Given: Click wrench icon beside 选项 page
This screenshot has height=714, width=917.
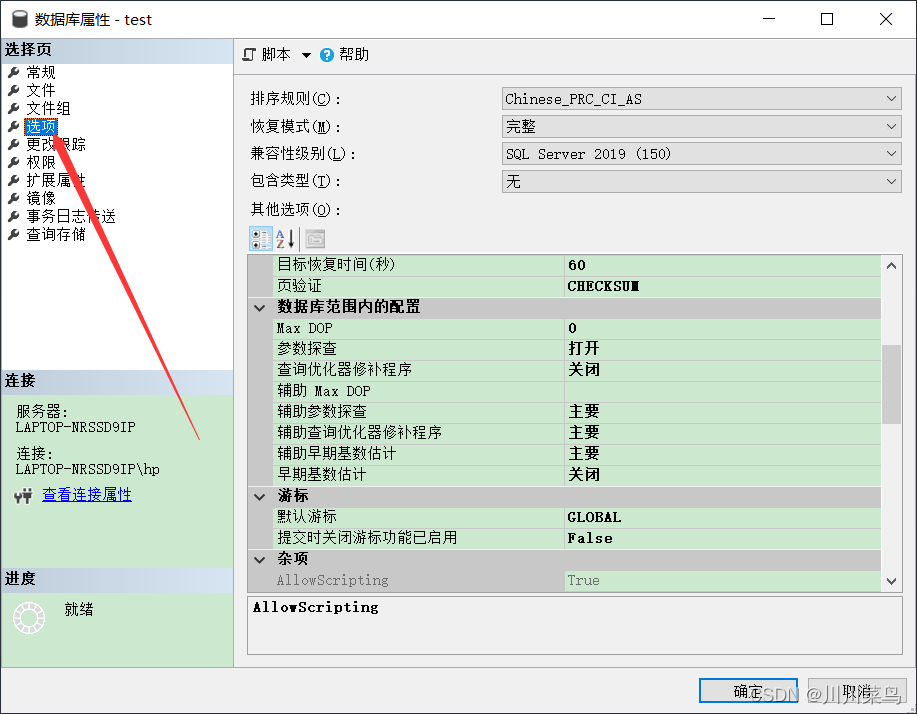Looking at the screenshot, I should click(13, 126).
